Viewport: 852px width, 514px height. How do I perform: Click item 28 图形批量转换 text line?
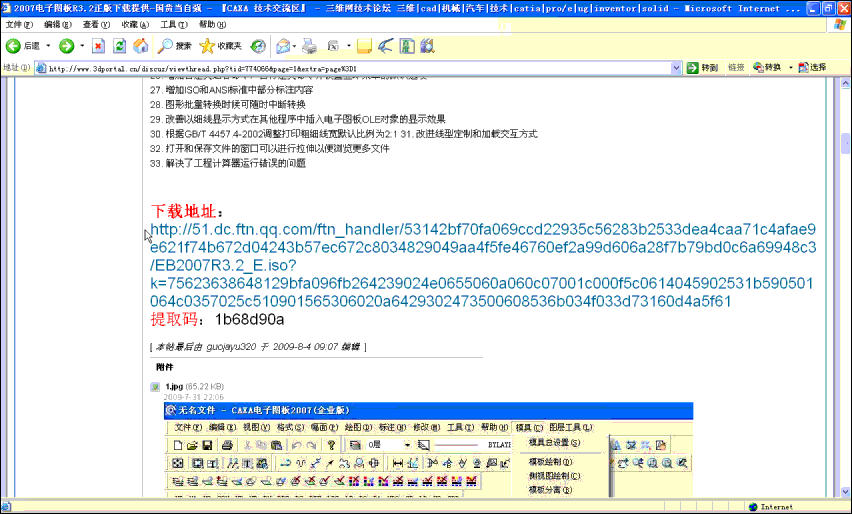(228, 104)
